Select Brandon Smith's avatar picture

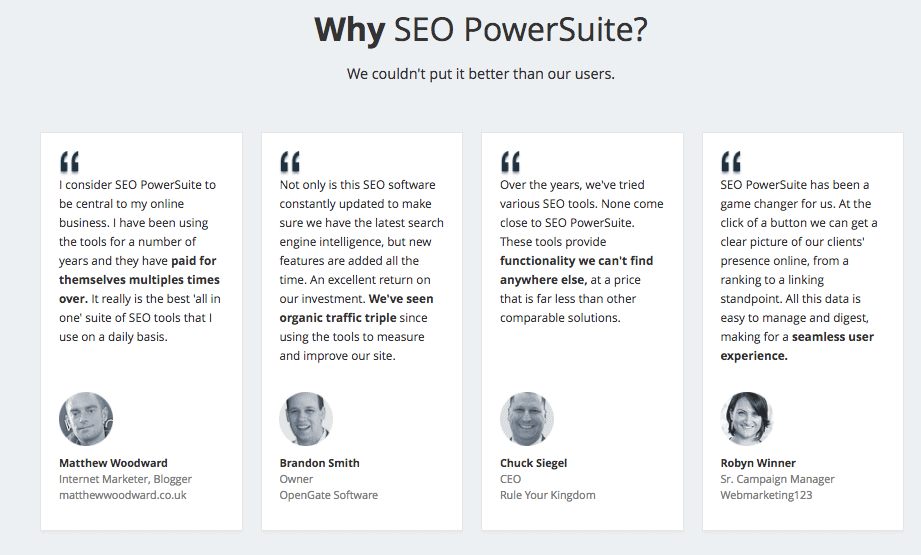pos(306,419)
